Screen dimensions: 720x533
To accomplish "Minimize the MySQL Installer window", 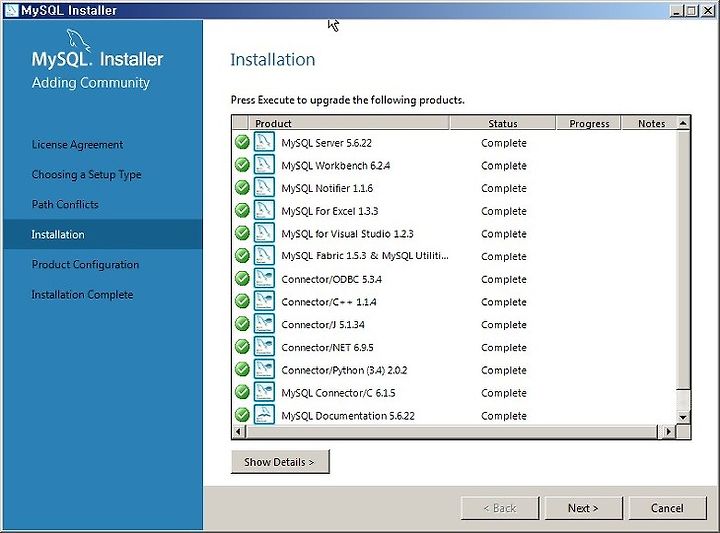I will click(675, 11).
